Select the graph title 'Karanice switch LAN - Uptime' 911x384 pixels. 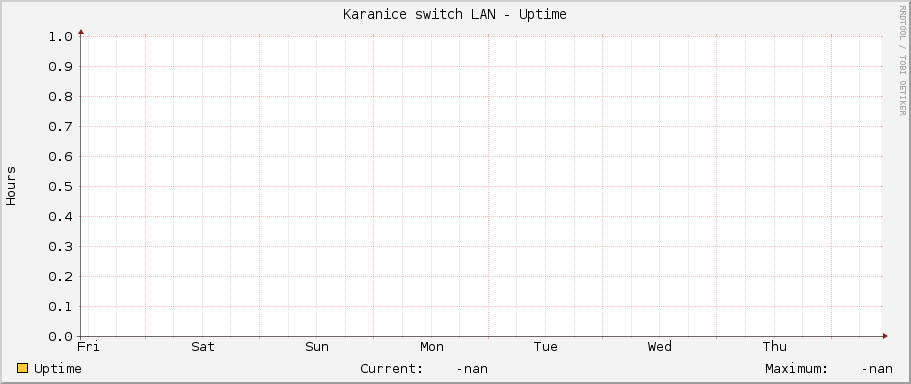pos(454,15)
